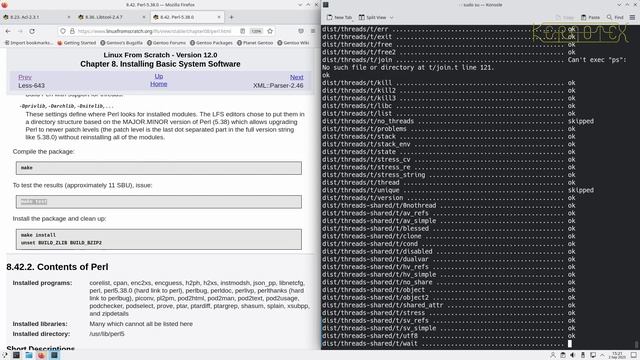
Task: Reset the 120% zoom level badge
Action: [256, 31]
